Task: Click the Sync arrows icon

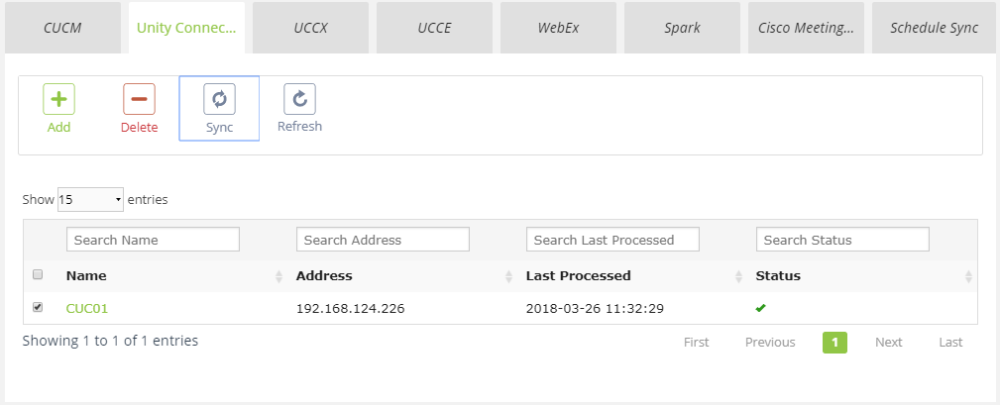Action: click(219, 100)
